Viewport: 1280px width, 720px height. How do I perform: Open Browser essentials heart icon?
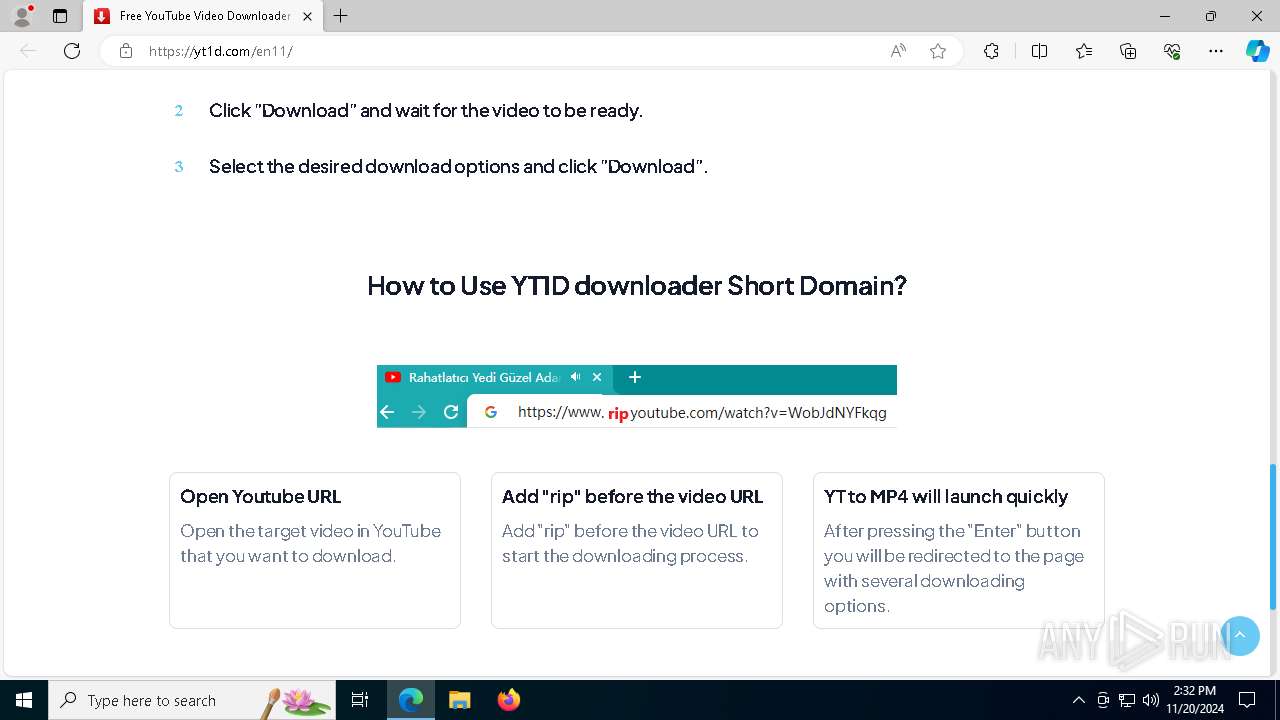pyautogui.click(x=1172, y=51)
